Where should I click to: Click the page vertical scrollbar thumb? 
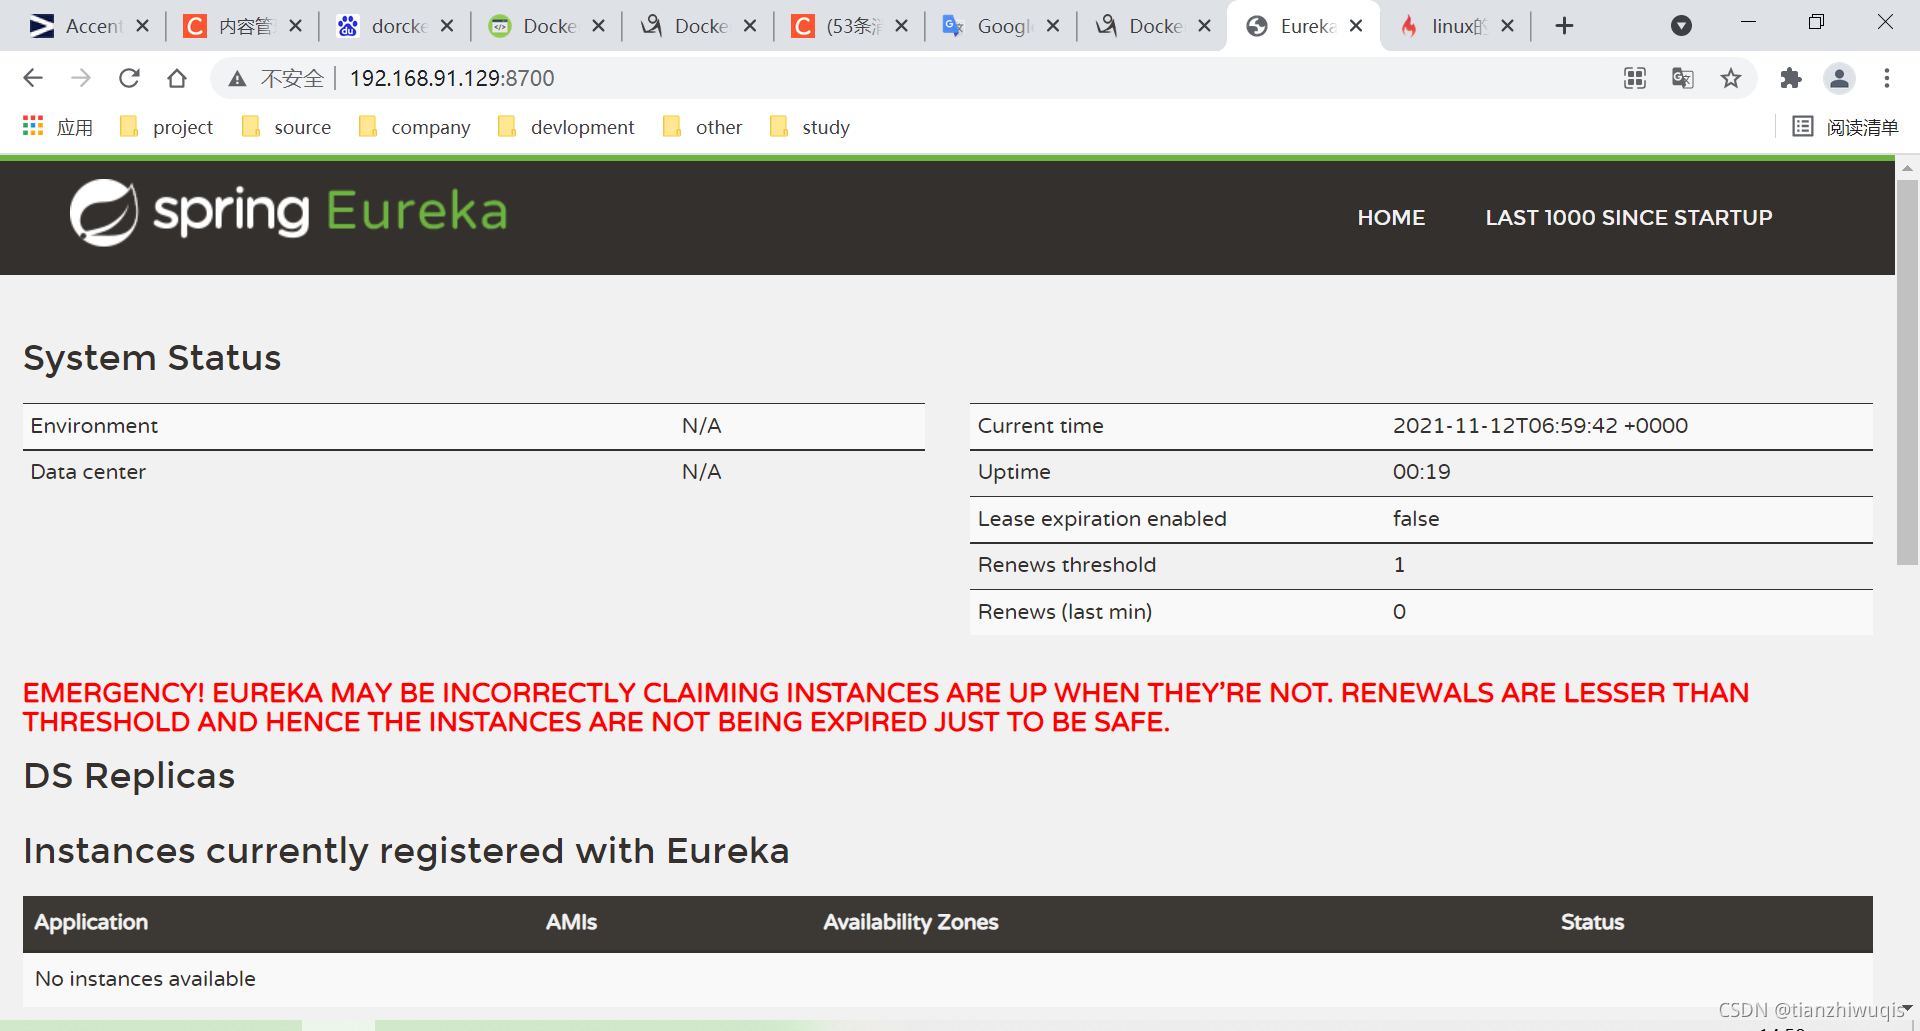click(x=1907, y=371)
